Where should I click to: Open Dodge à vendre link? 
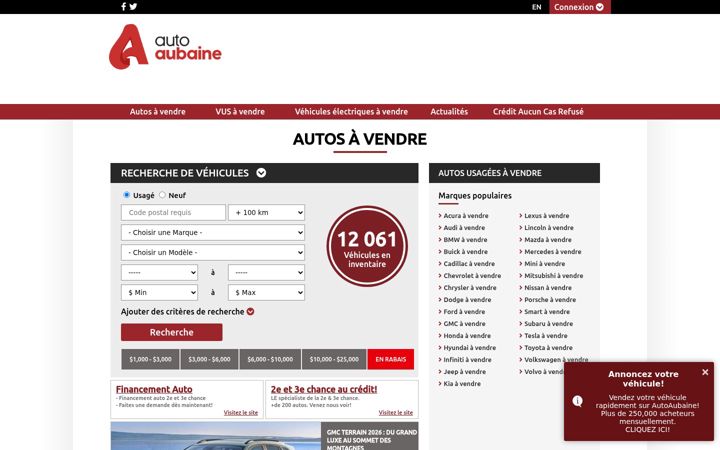[x=467, y=299]
